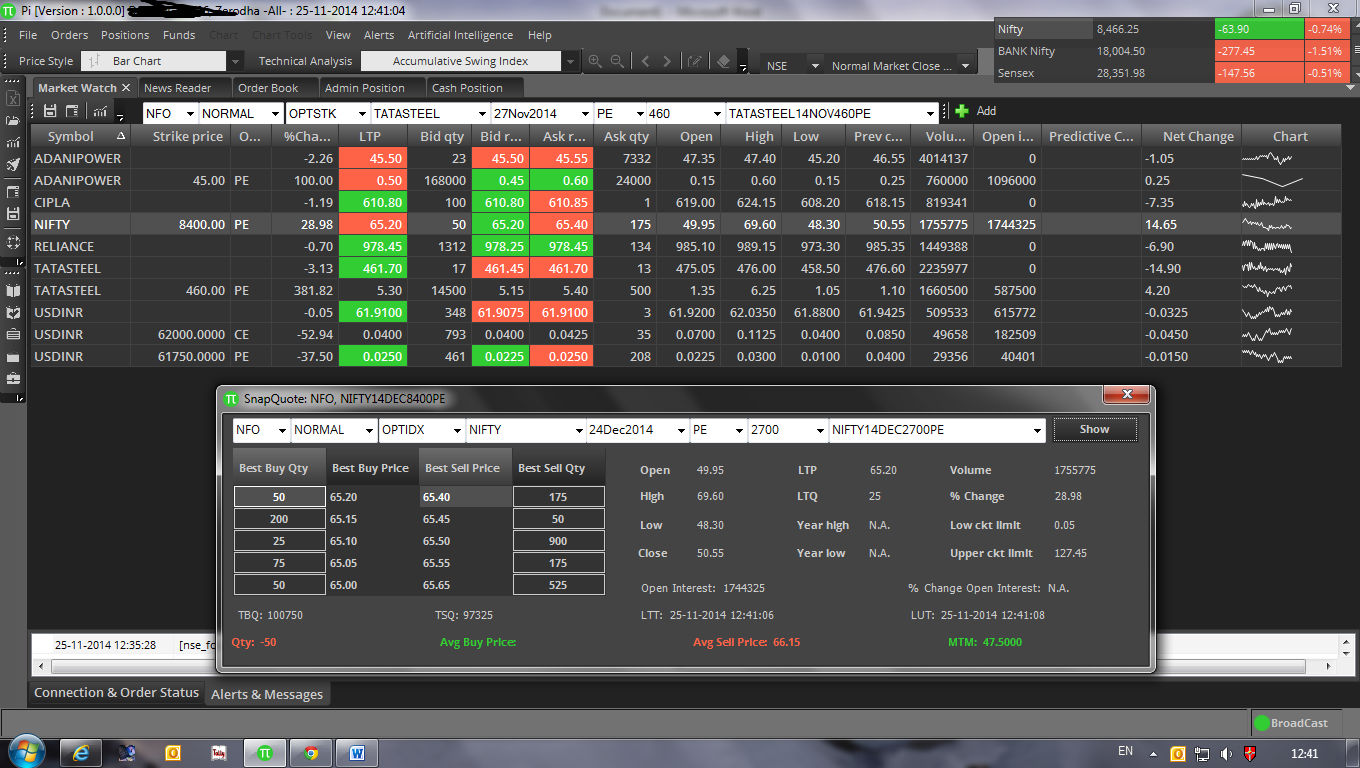Click the best buy price 65.20
The image size is (1360, 768).
(372, 497)
